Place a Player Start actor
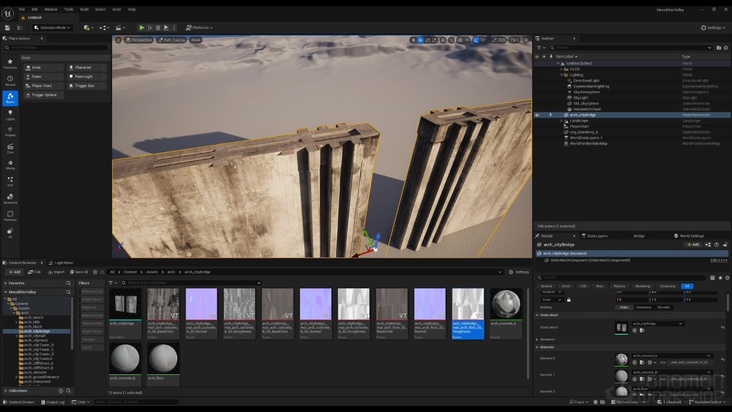The image size is (732, 412). pyautogui.click(x=44, y=86)
